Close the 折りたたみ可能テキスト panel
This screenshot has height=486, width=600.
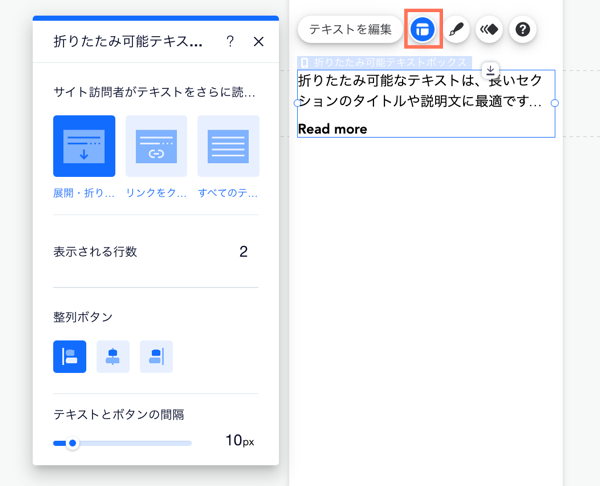click(259, 41)
